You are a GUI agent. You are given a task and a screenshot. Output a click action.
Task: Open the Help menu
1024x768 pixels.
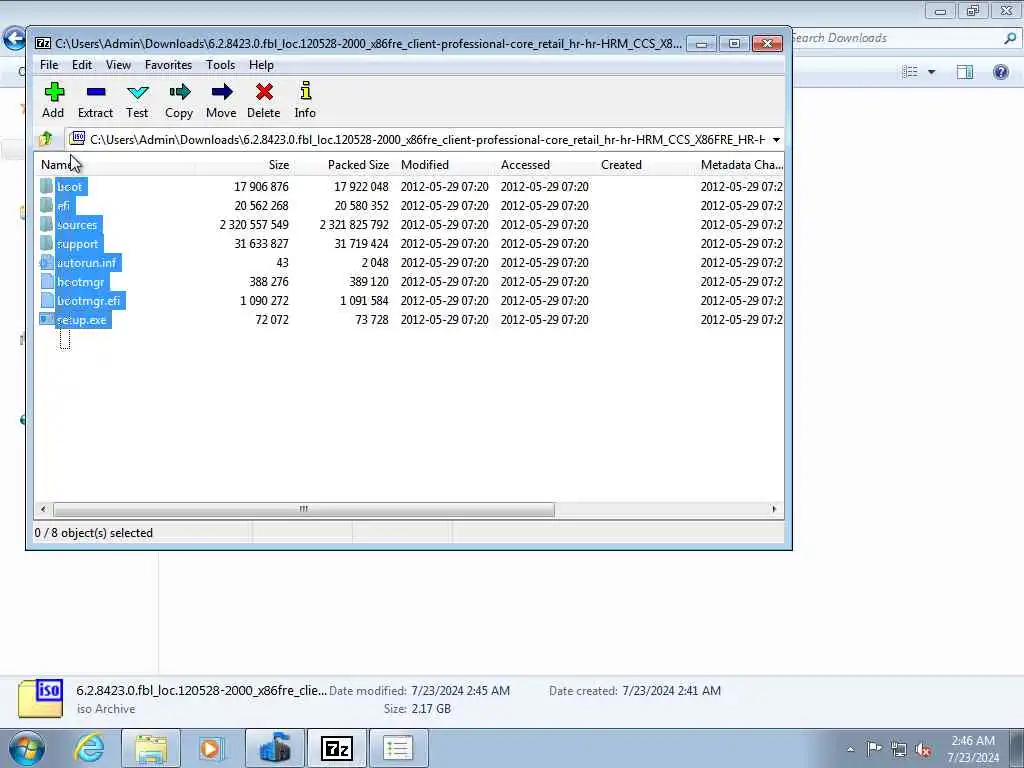[x=261, y=65]
